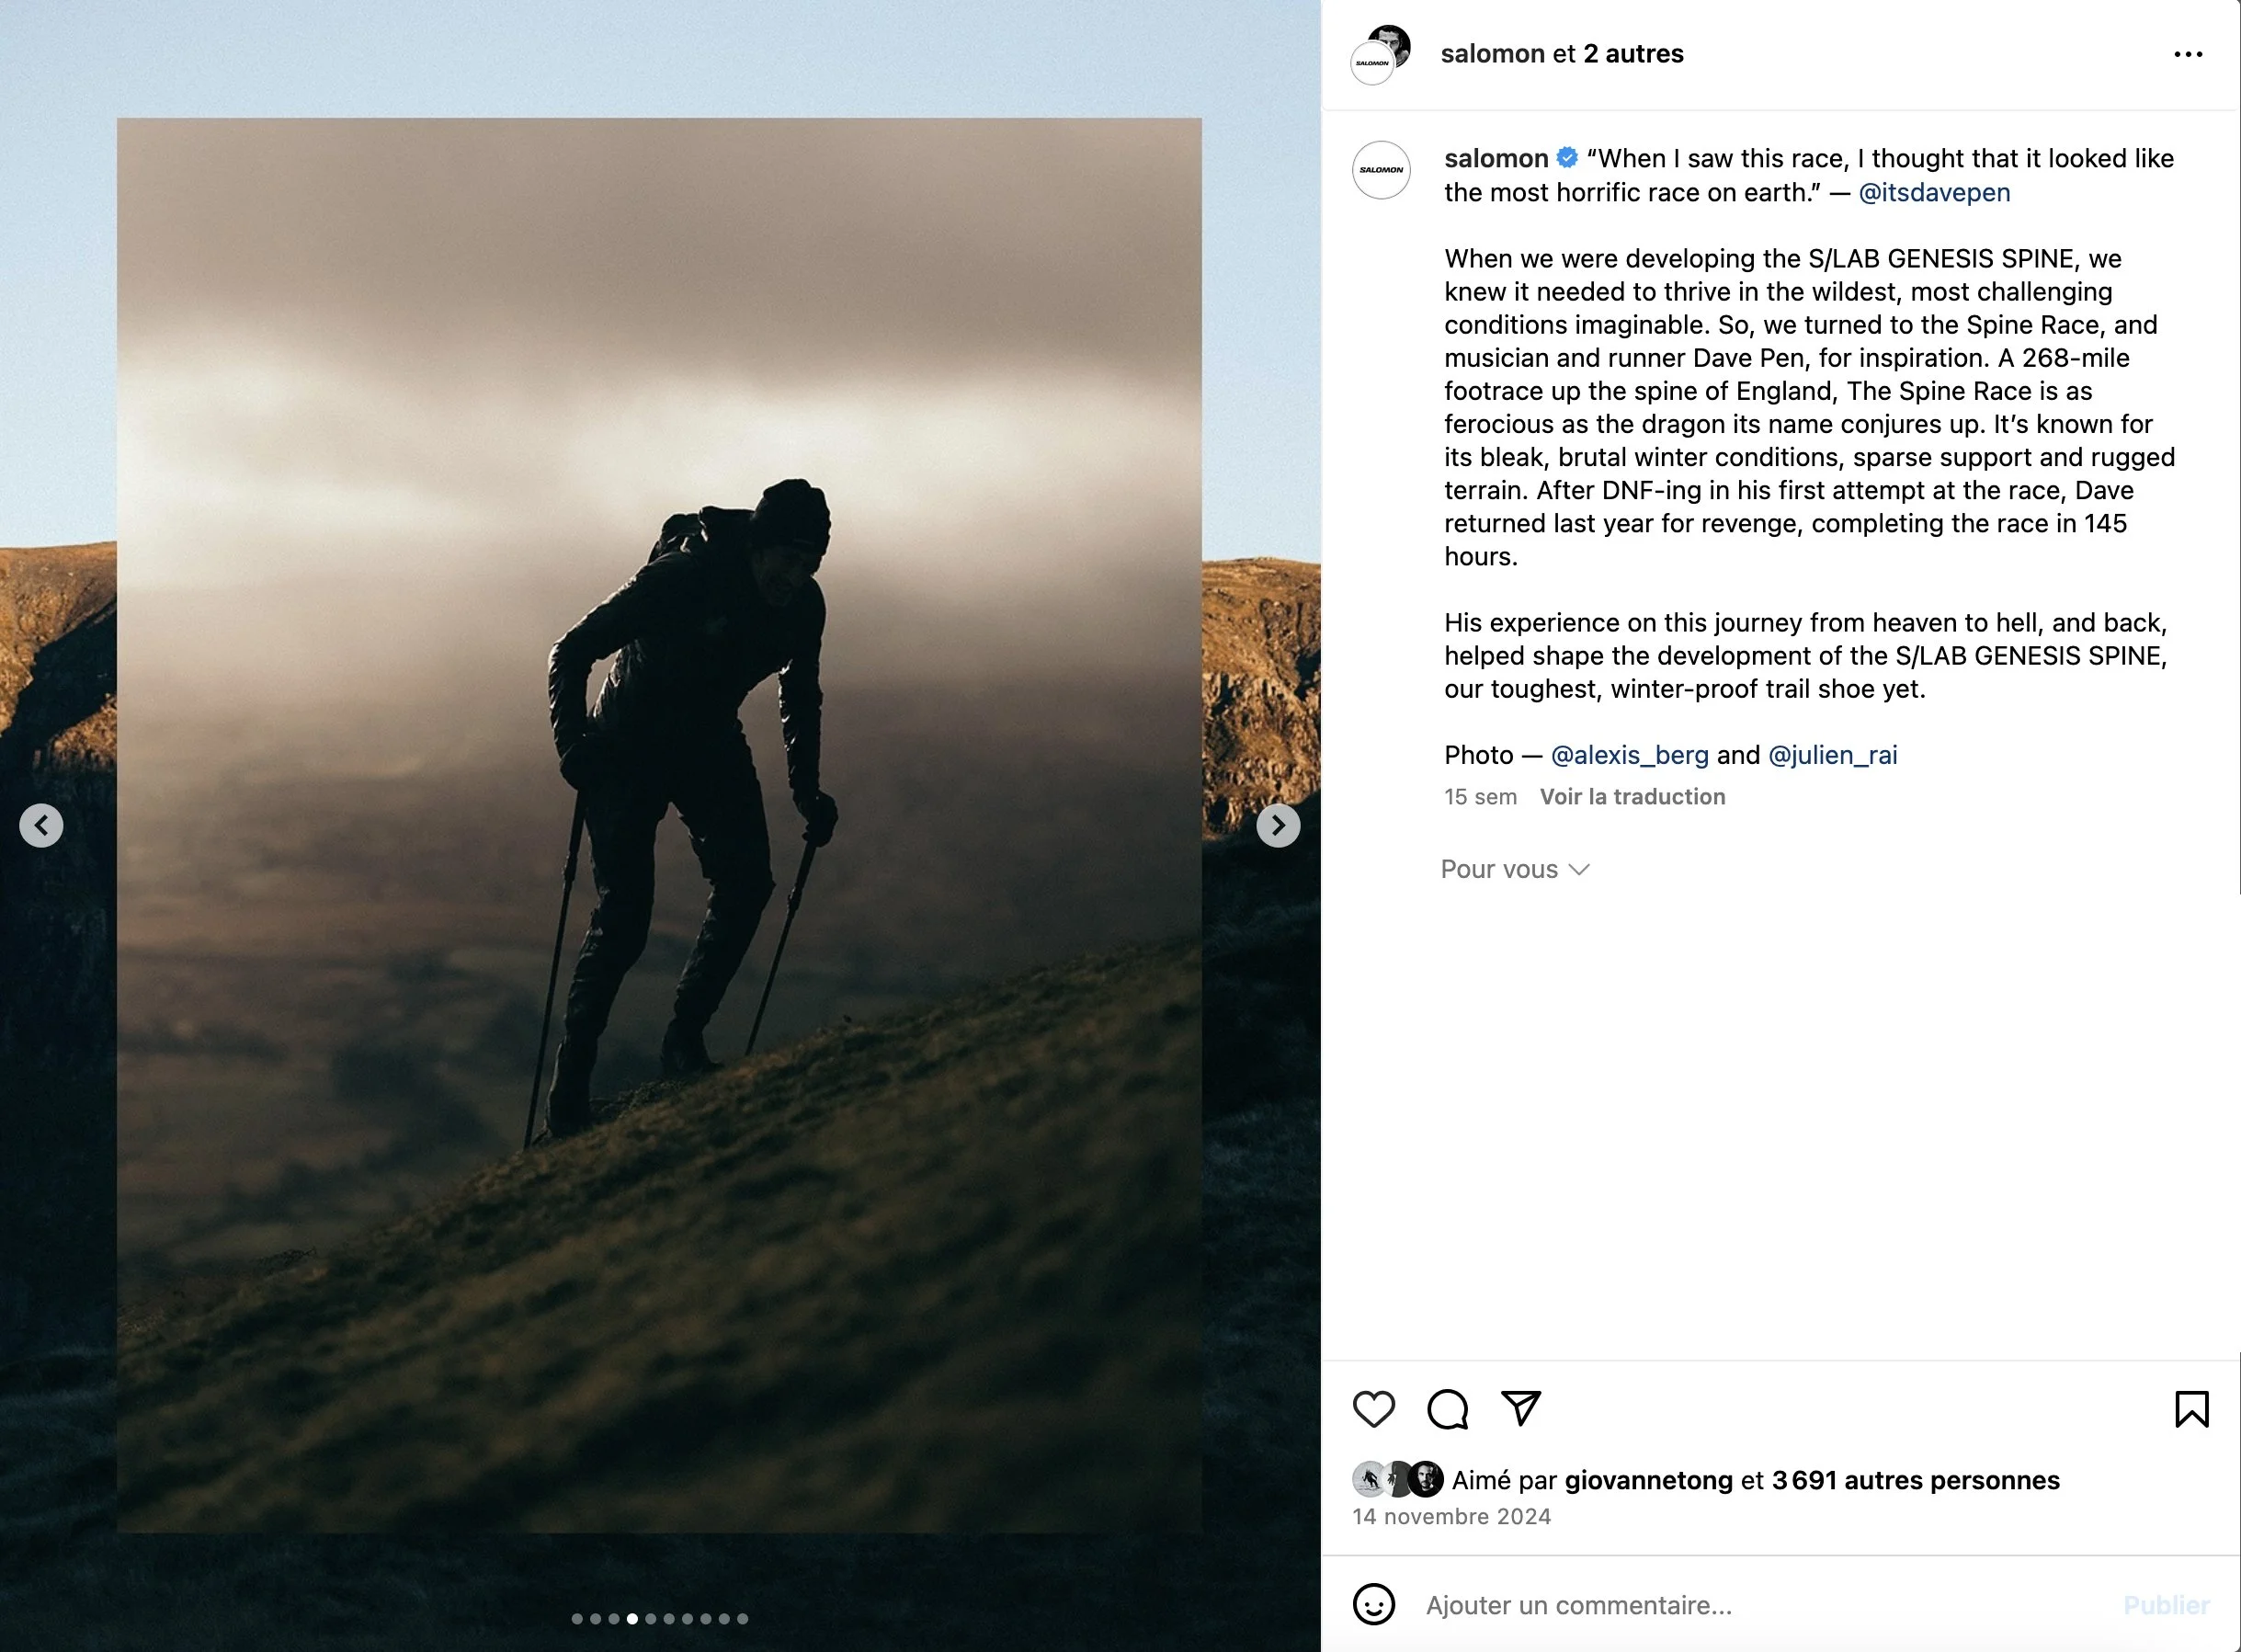The width and height of the screenshot is (2241, 1652).
Task: Go to next carousel photo arrow
Action: point(1278,826)
